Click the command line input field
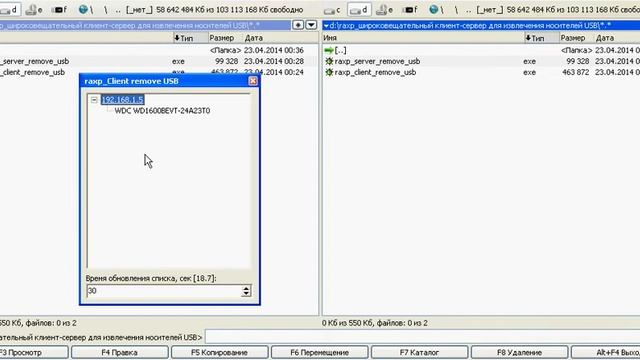The width and height of the screenshot is (640, 360). pos(422,337)
